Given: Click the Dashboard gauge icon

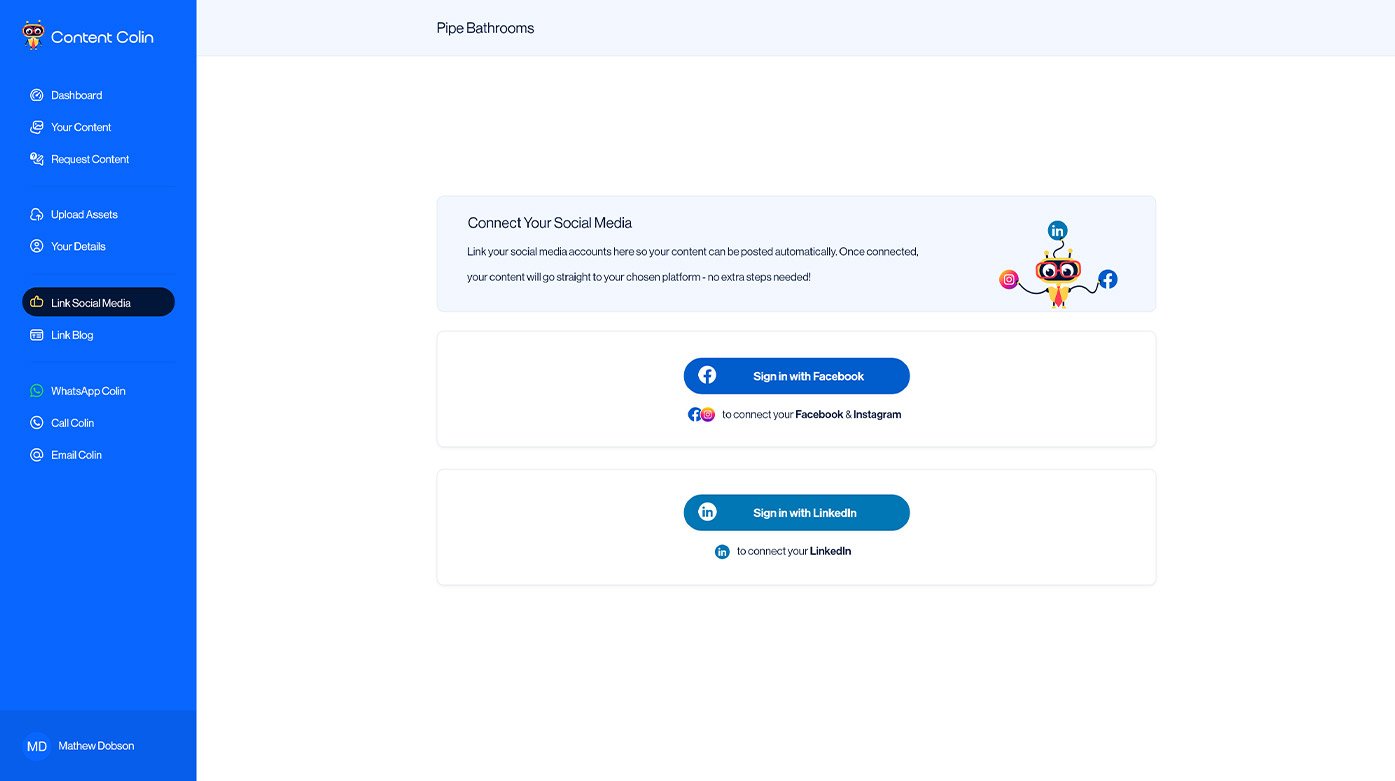Looking at the screenshot, I should [37, 95].
